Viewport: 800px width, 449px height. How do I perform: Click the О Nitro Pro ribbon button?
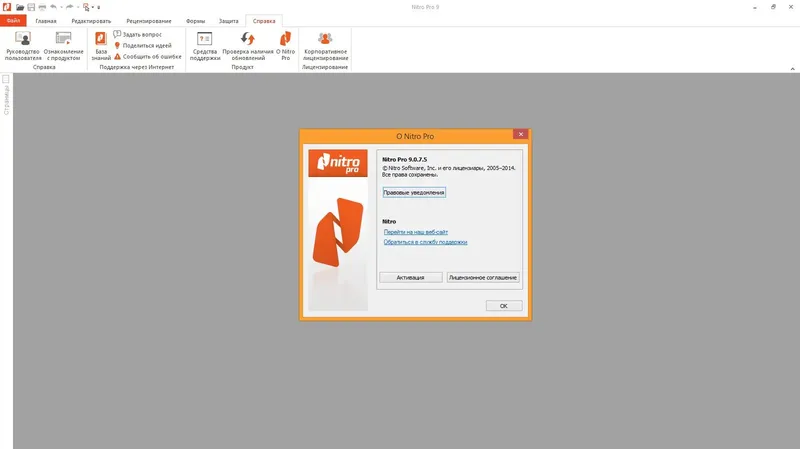[x=285, y=45]
